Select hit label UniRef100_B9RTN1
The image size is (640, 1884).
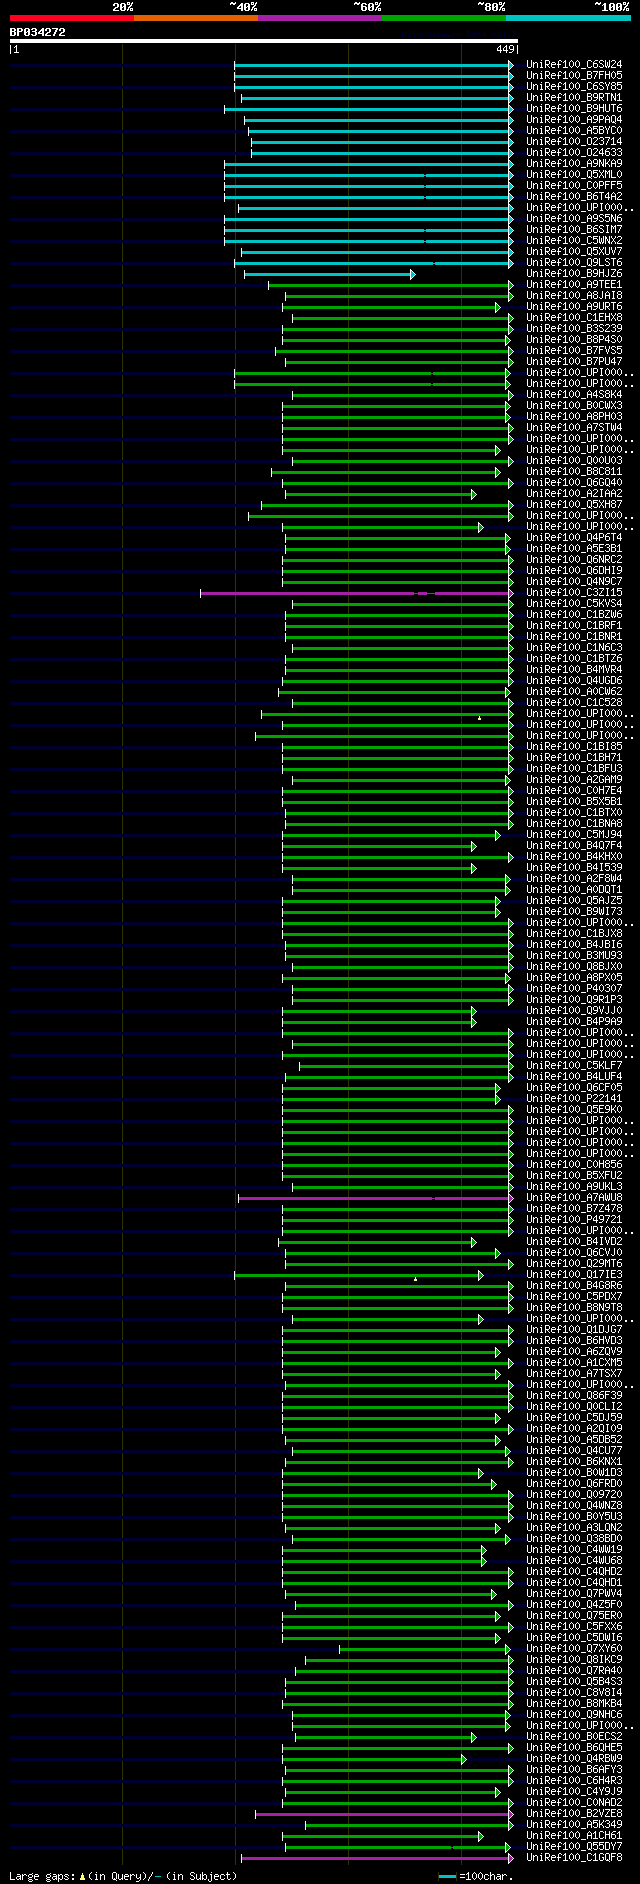574,98
